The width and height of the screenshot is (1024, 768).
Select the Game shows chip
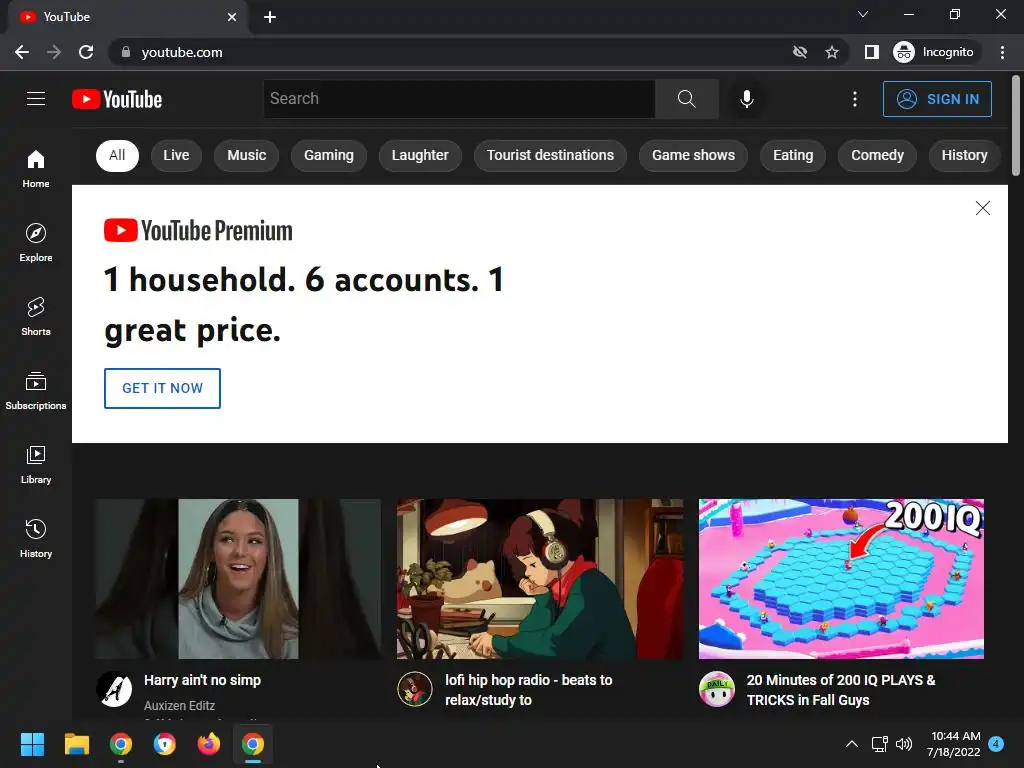(x=693, y=155)
